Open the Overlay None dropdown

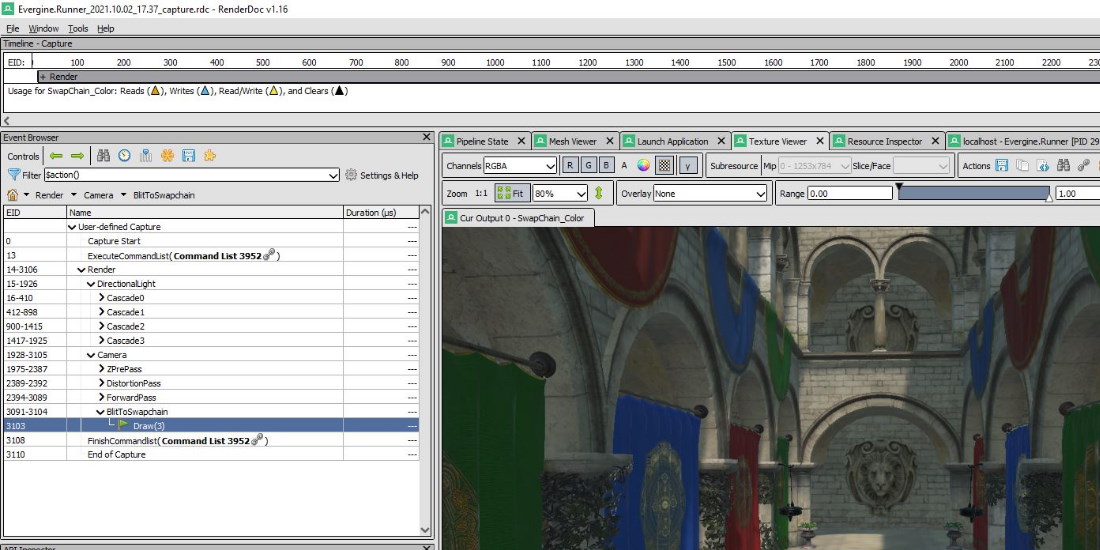click(x=709, y=193)
